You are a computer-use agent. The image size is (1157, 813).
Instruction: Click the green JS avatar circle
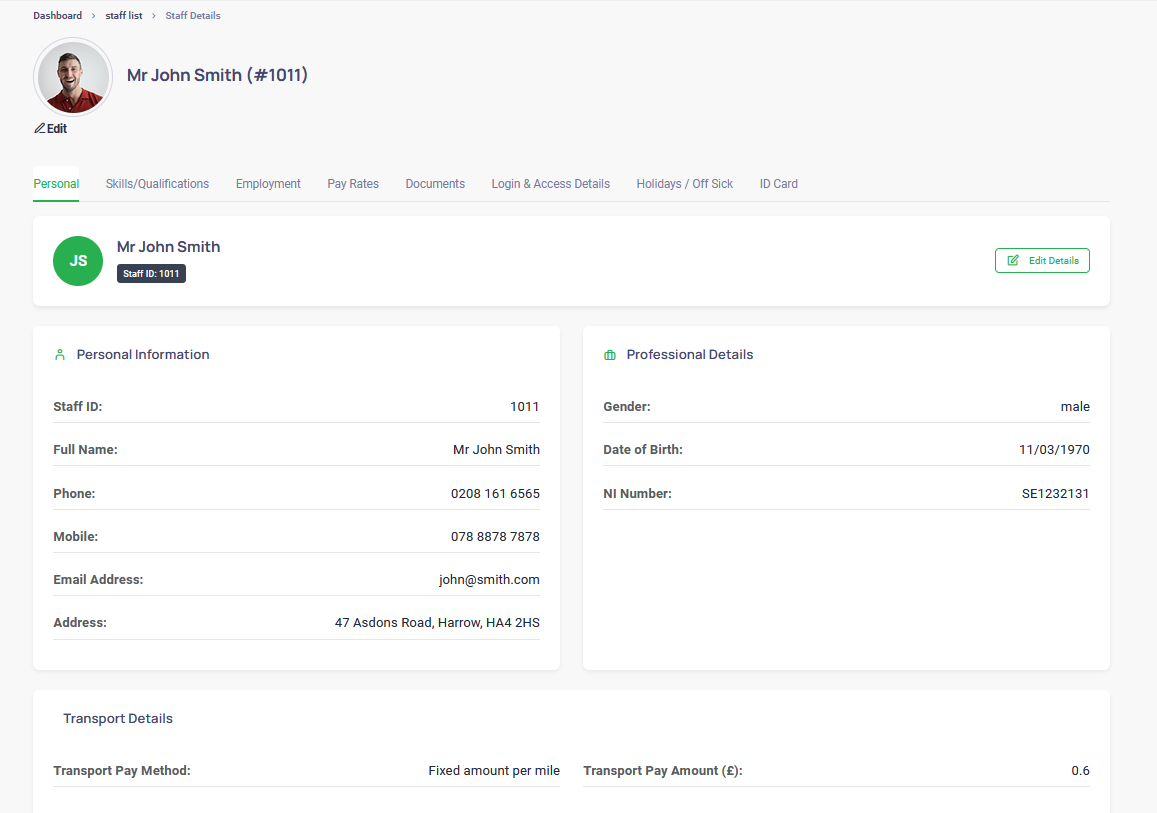click(77, 260)
